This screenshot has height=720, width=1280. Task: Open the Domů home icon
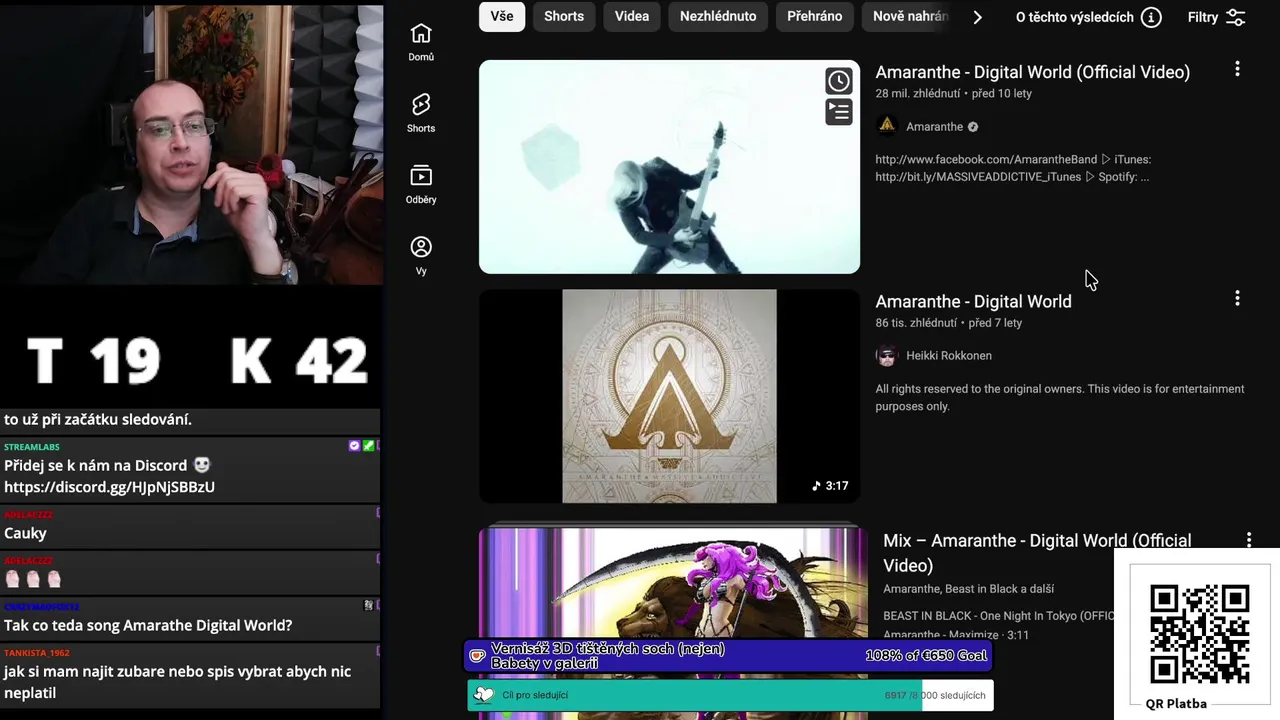[421, 34]
